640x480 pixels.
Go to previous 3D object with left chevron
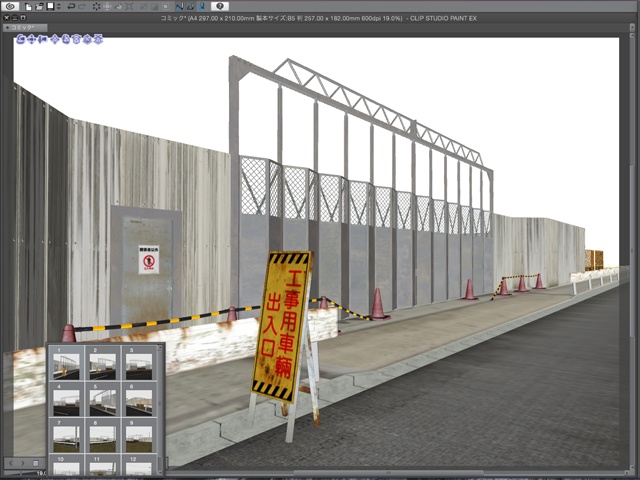pos(11,463)
